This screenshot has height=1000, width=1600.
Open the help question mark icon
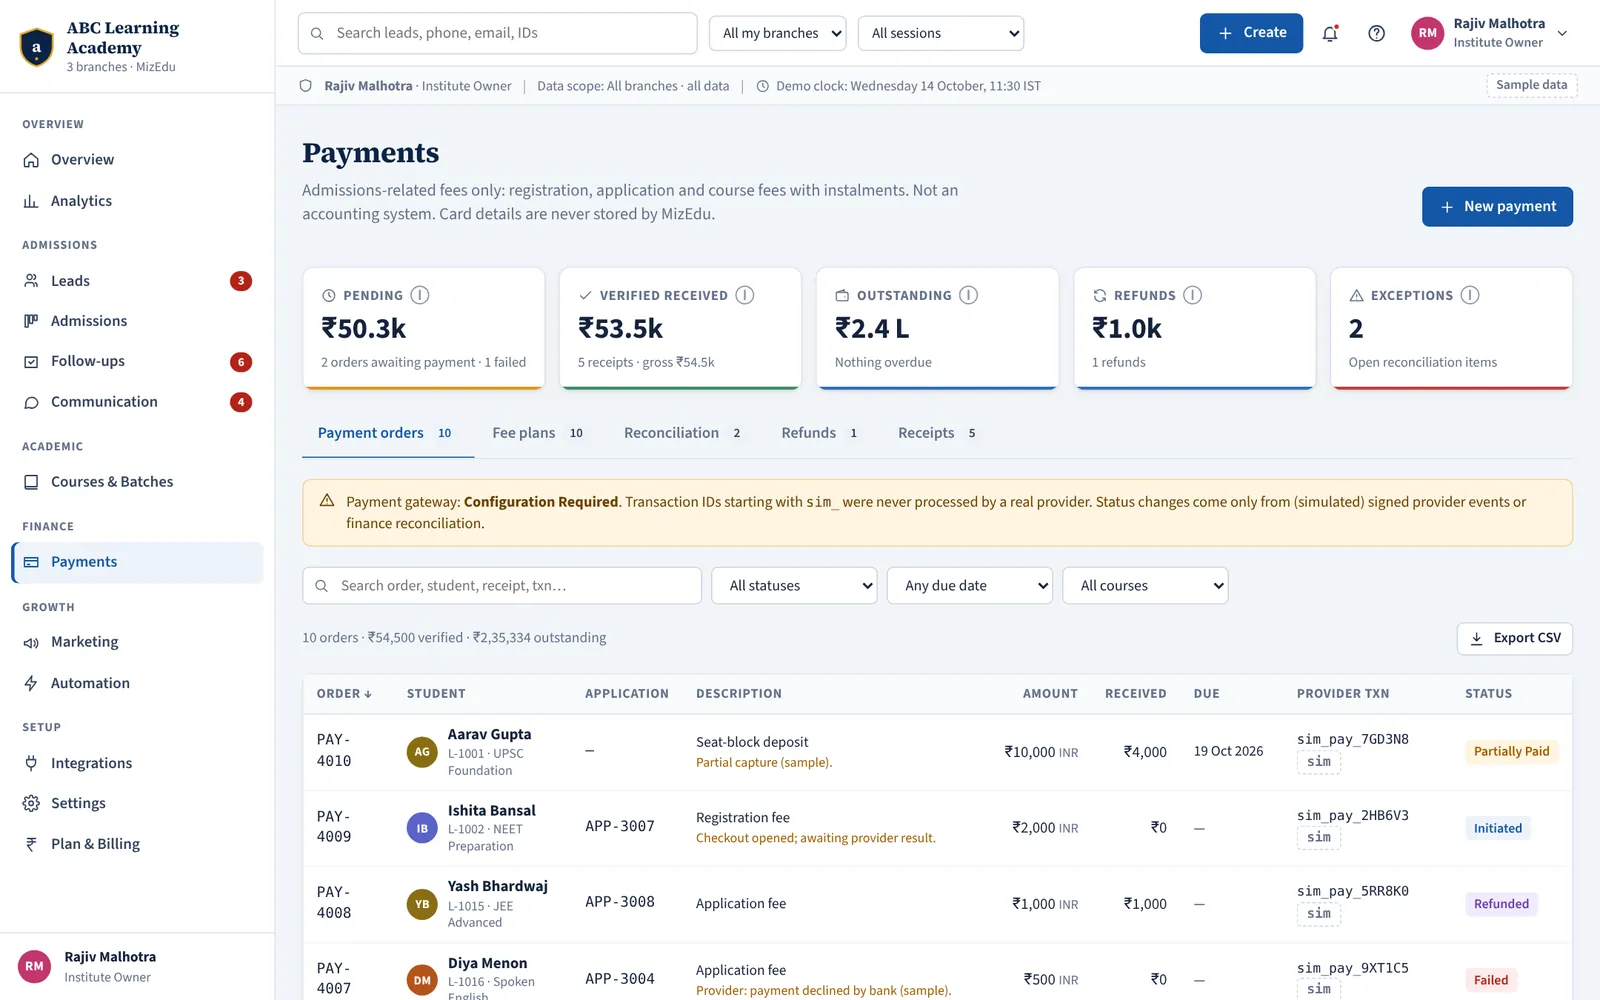click(1377, 33)
